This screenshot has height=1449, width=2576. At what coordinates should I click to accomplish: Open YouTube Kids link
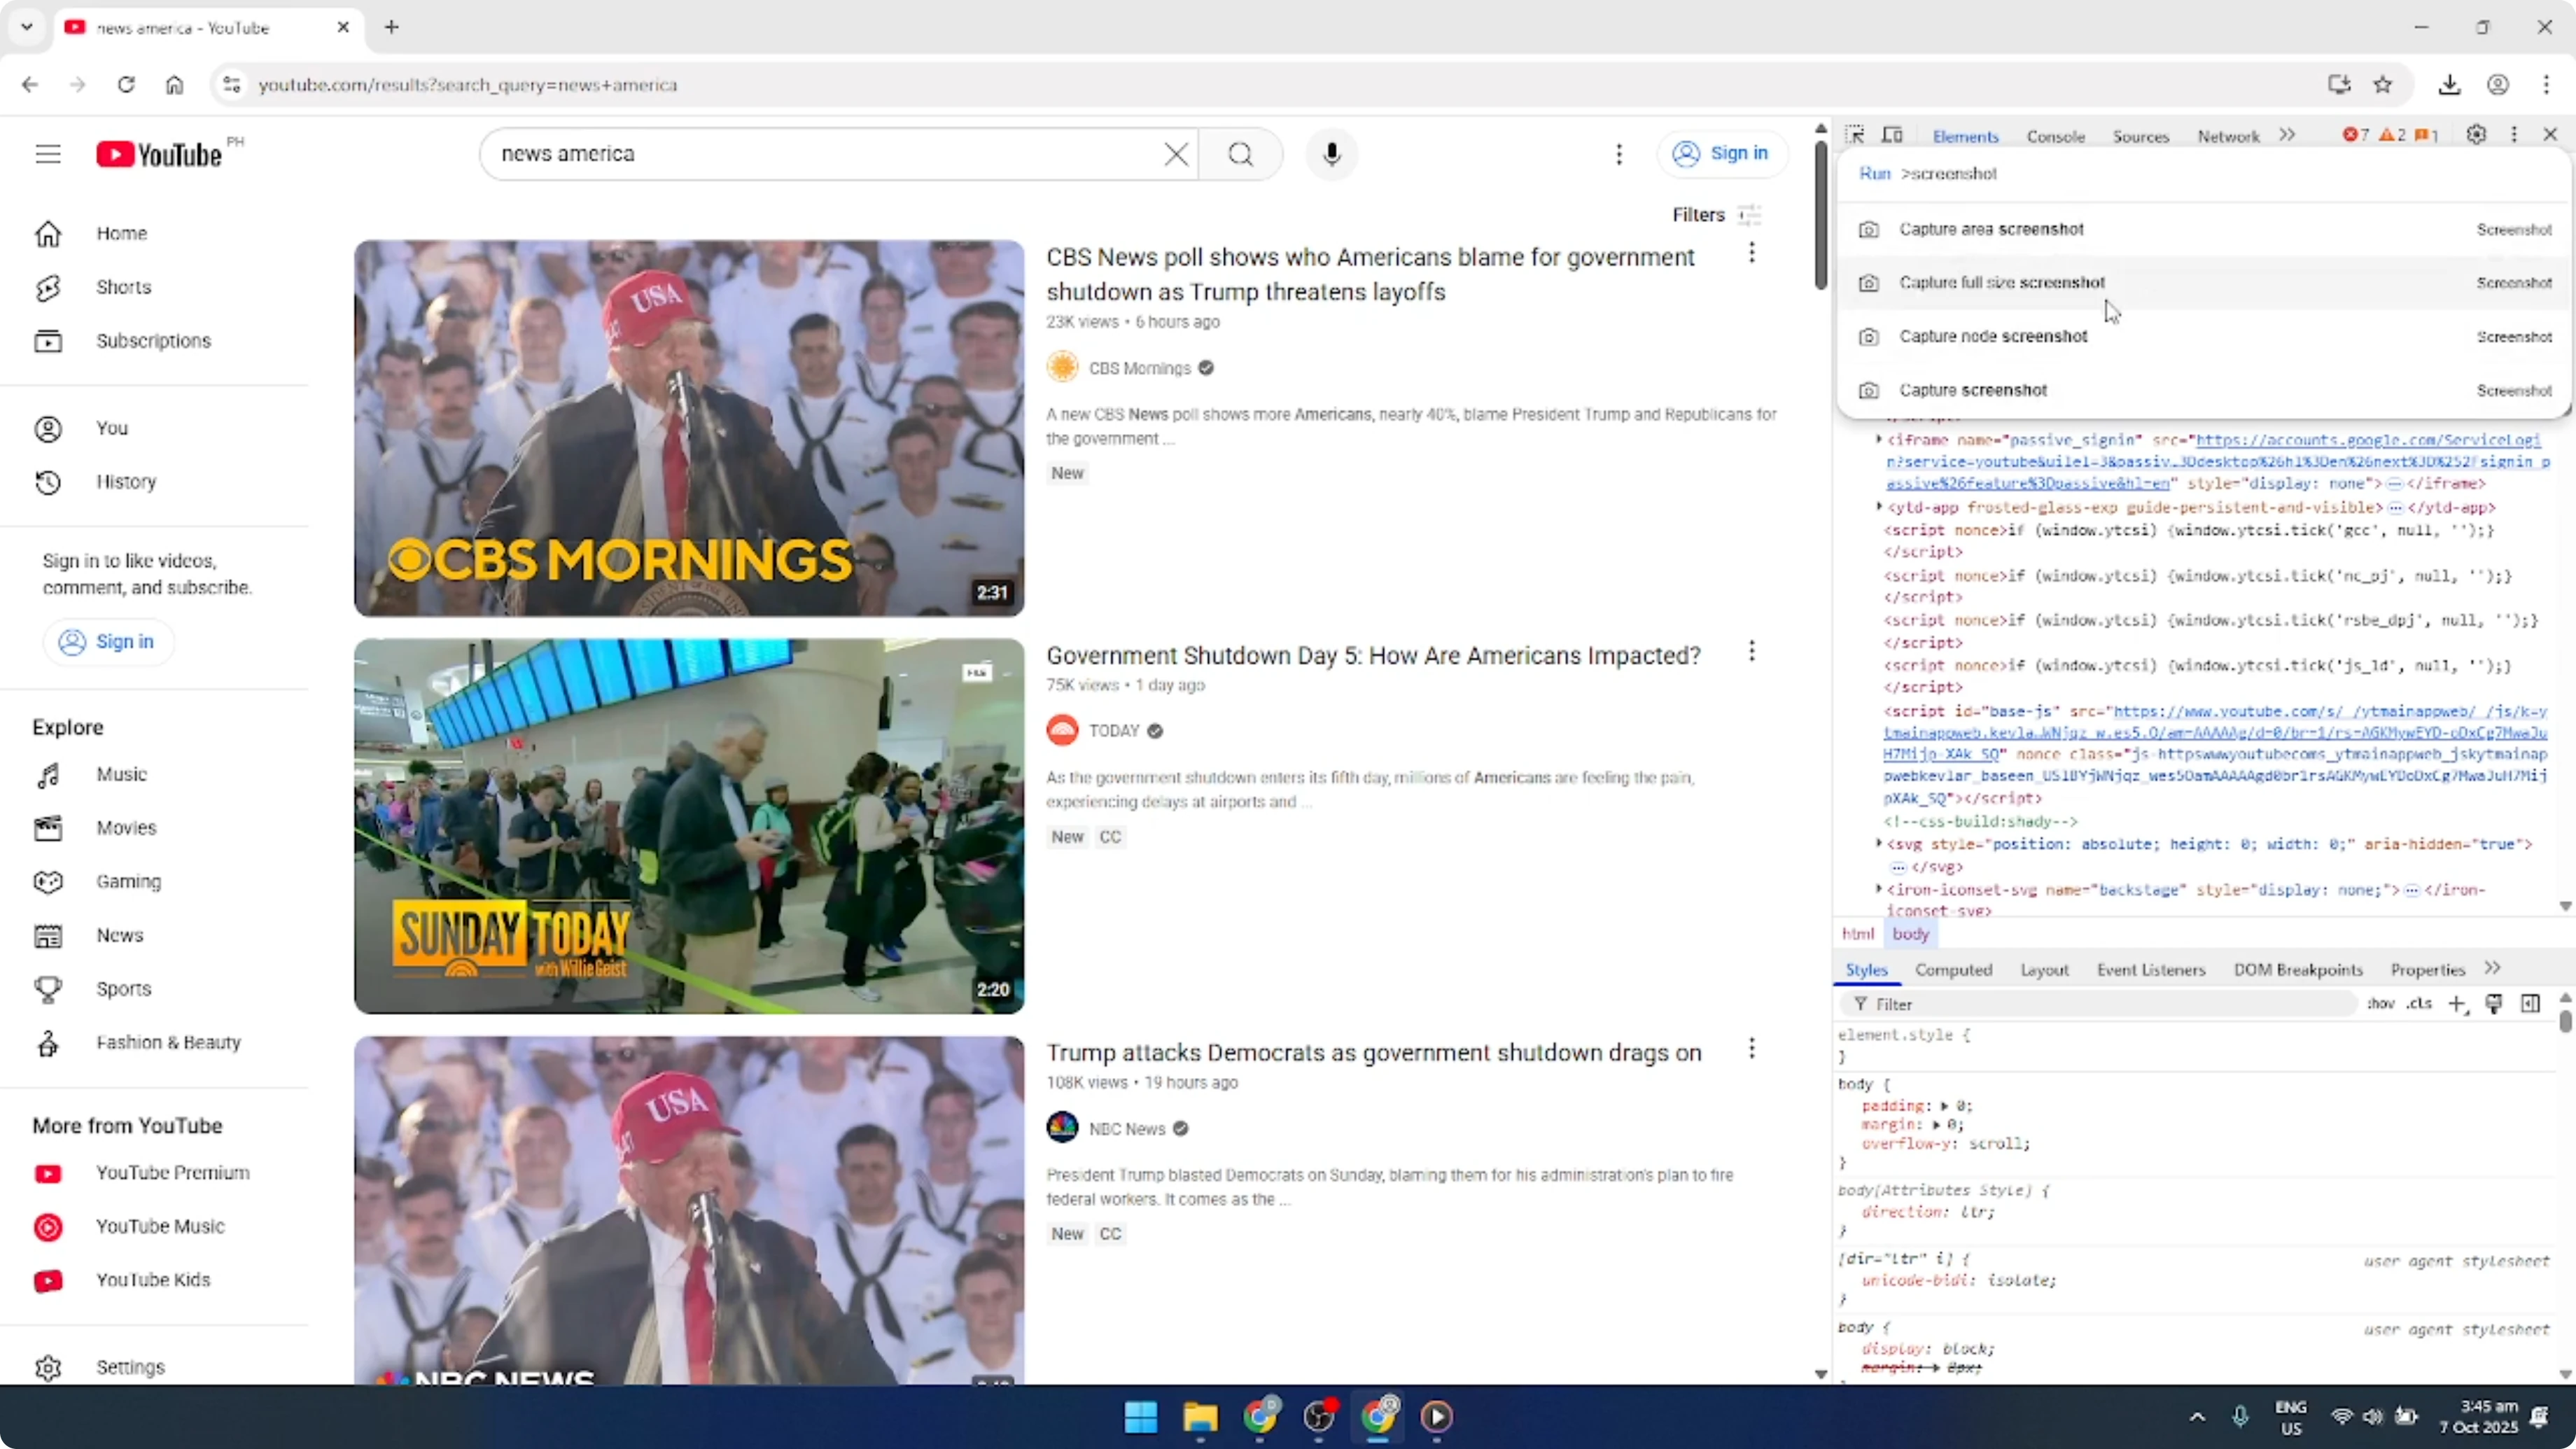click(155, 1280)
